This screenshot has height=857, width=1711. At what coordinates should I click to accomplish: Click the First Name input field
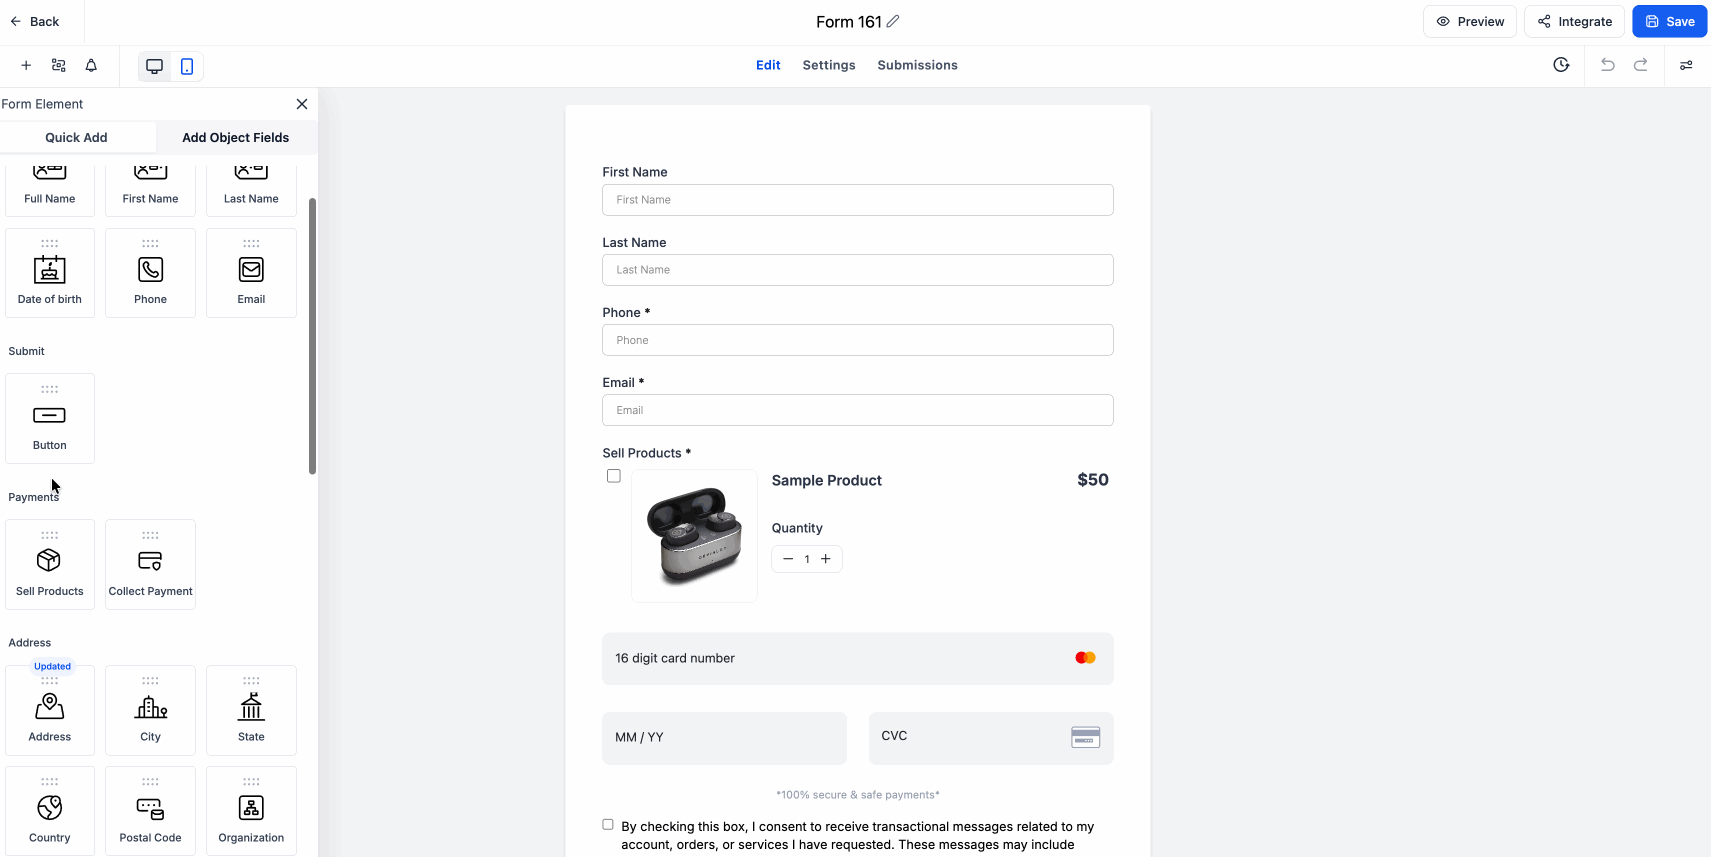857,200
